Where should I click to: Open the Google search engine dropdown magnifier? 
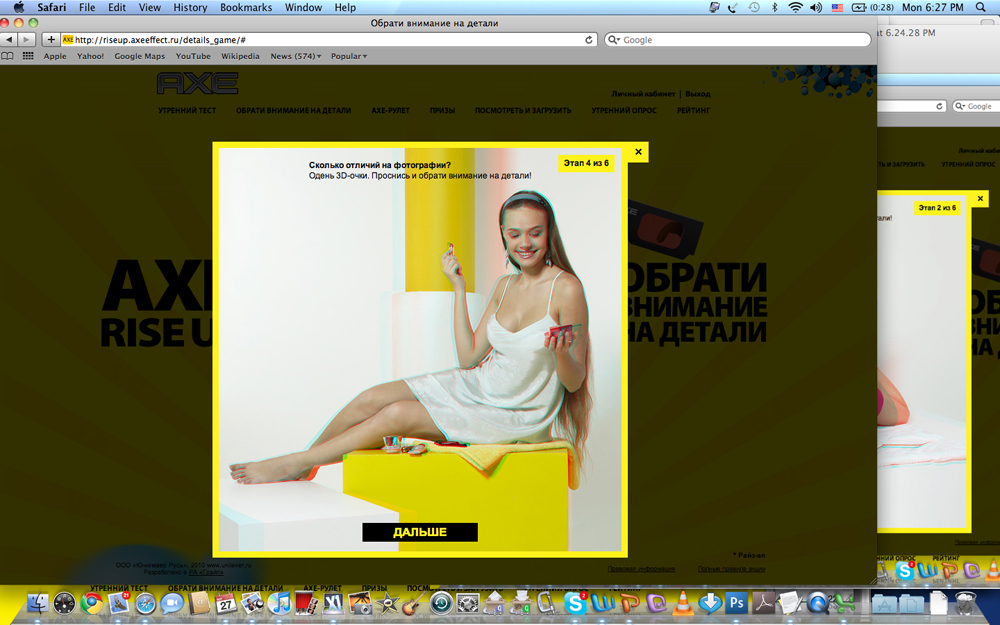(x=614, y=40)
